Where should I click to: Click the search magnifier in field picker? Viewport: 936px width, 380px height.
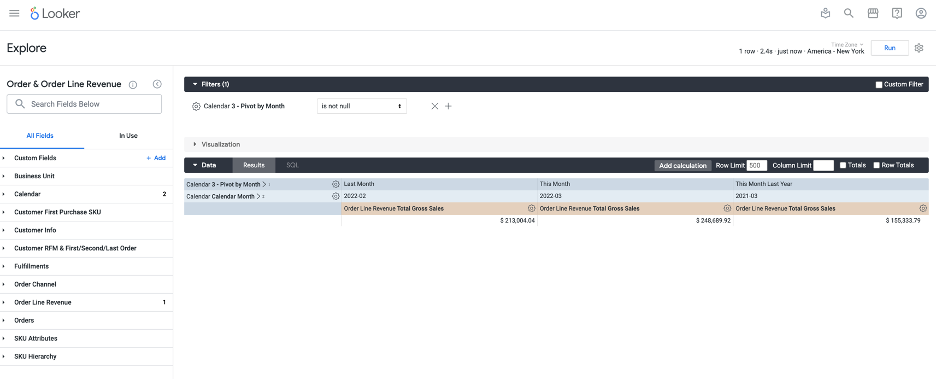[20, 104]
